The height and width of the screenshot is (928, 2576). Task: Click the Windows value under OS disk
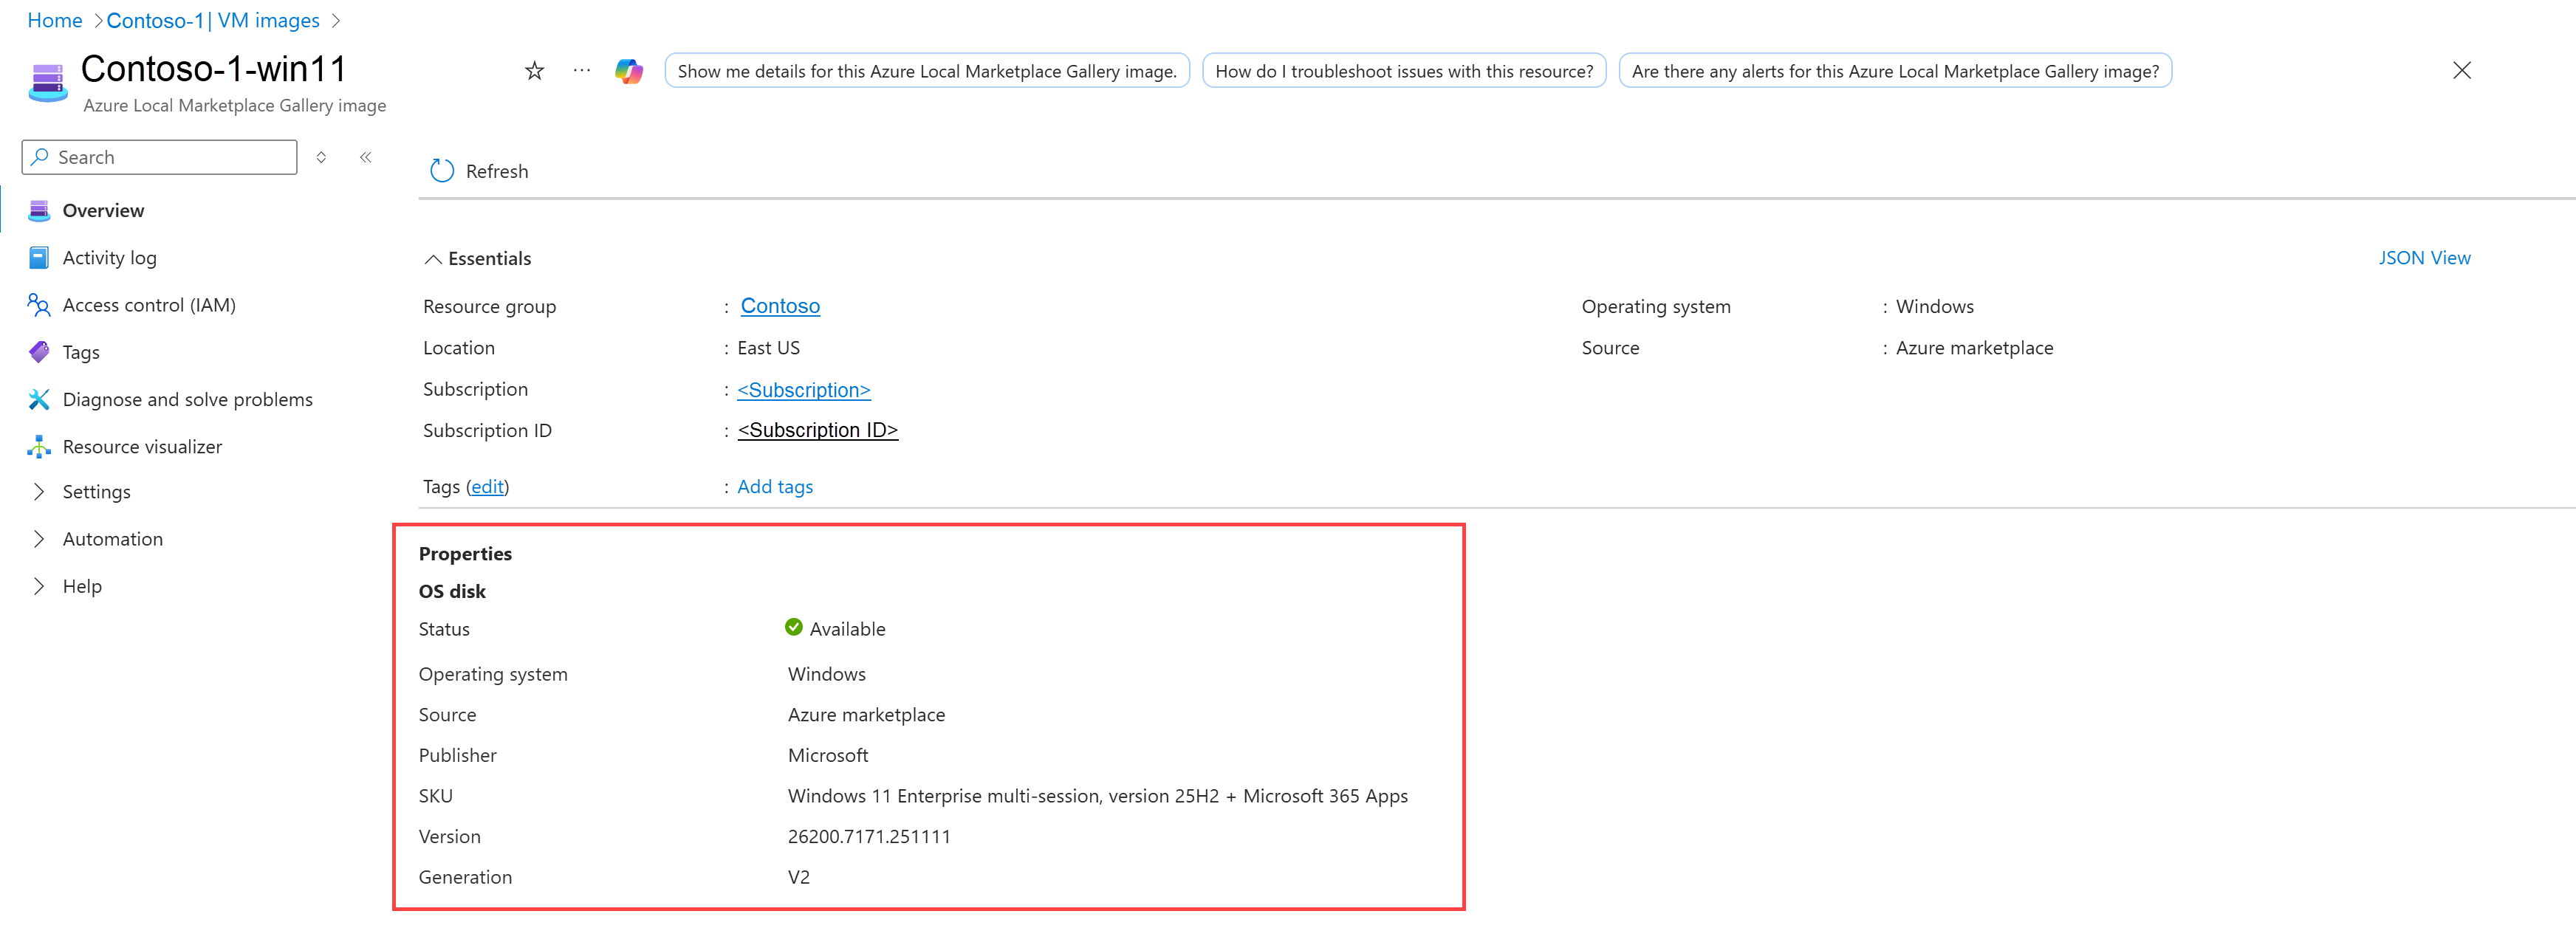click(827, 674)
